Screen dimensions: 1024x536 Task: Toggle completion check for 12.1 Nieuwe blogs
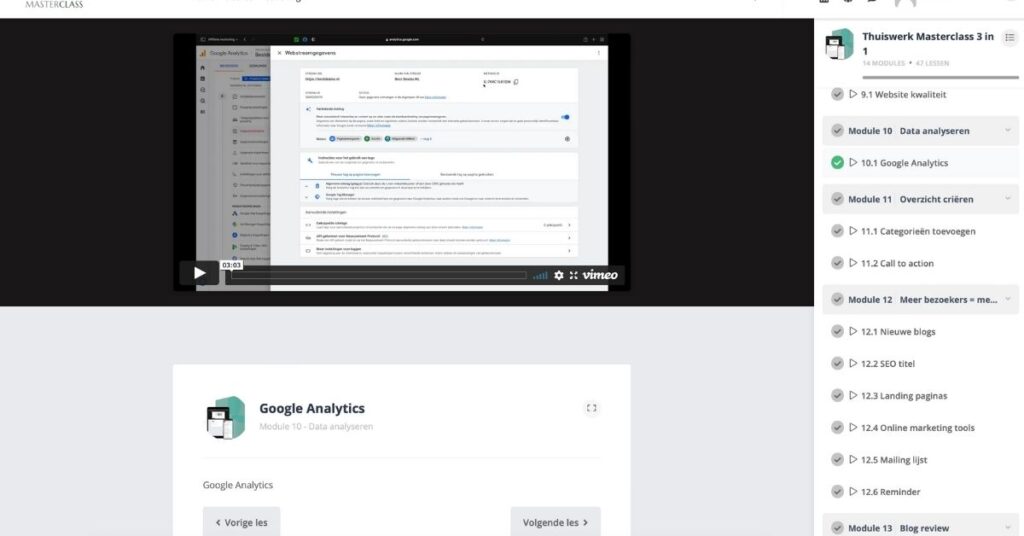[x=837, y=332]
